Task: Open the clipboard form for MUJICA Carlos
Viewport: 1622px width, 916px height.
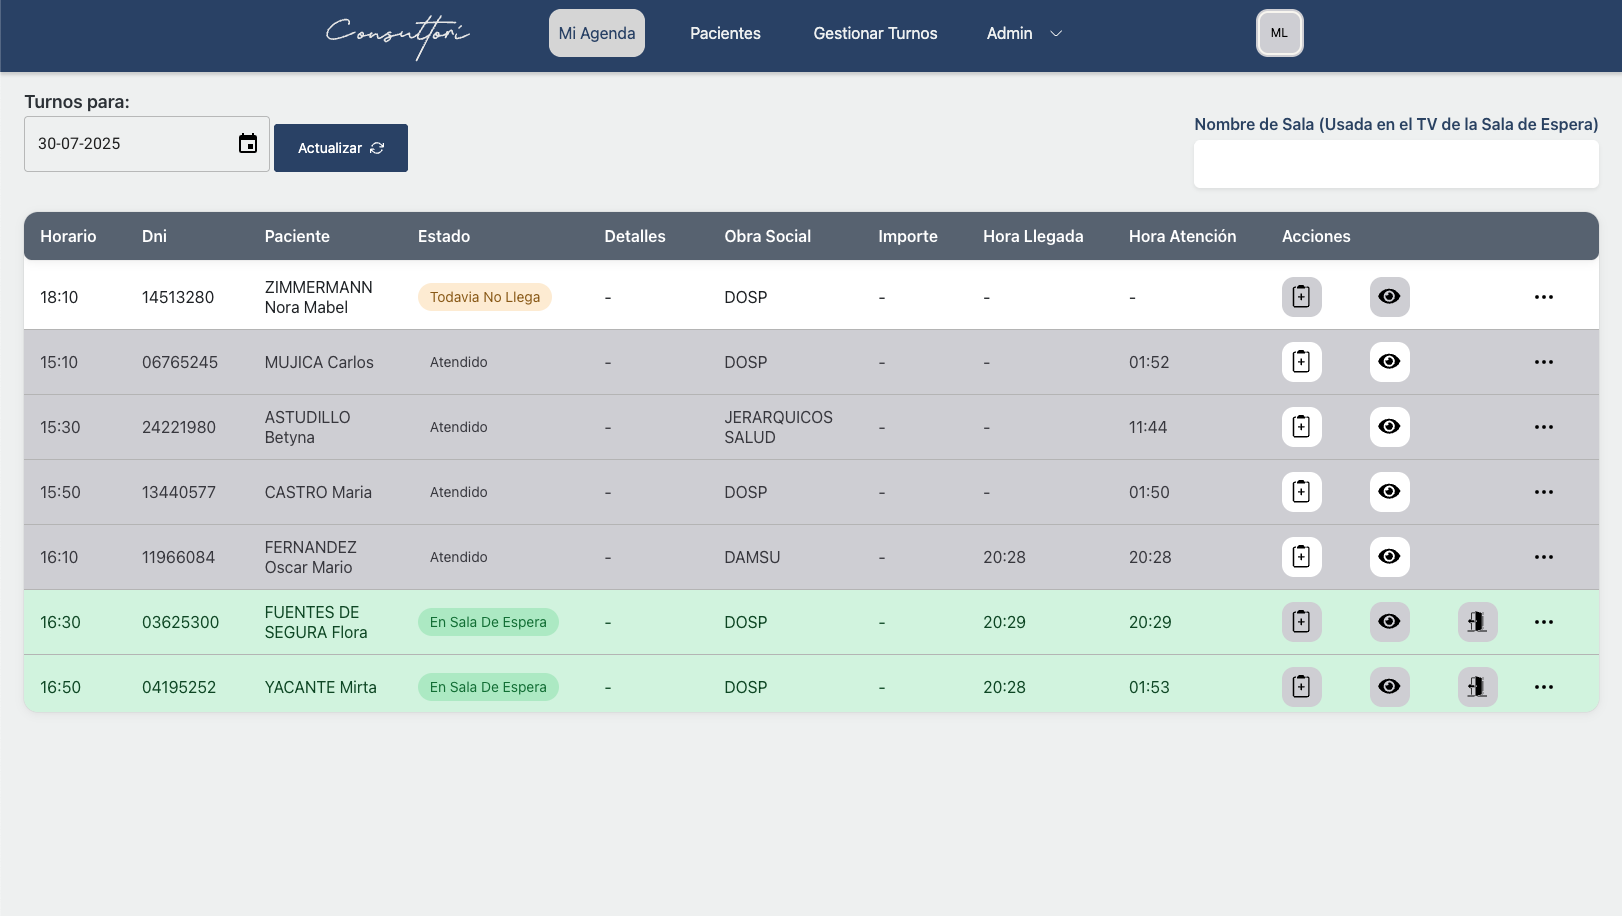Action: (x=1301, y=361)
